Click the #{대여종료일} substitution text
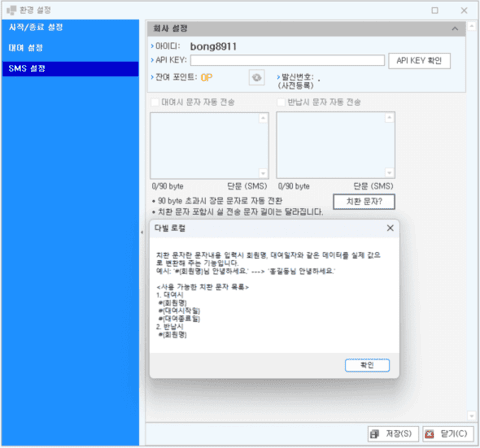 coord(179,319)
